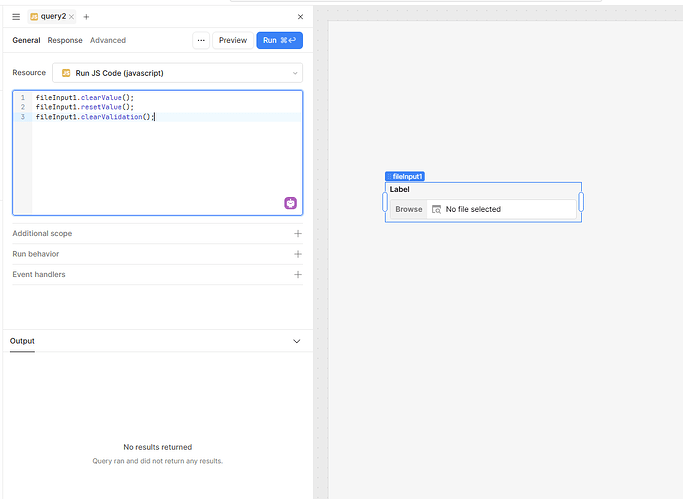Screen dimensions: 683x499
Task: Close the query editor panel
Action: [x=300, y=17]
